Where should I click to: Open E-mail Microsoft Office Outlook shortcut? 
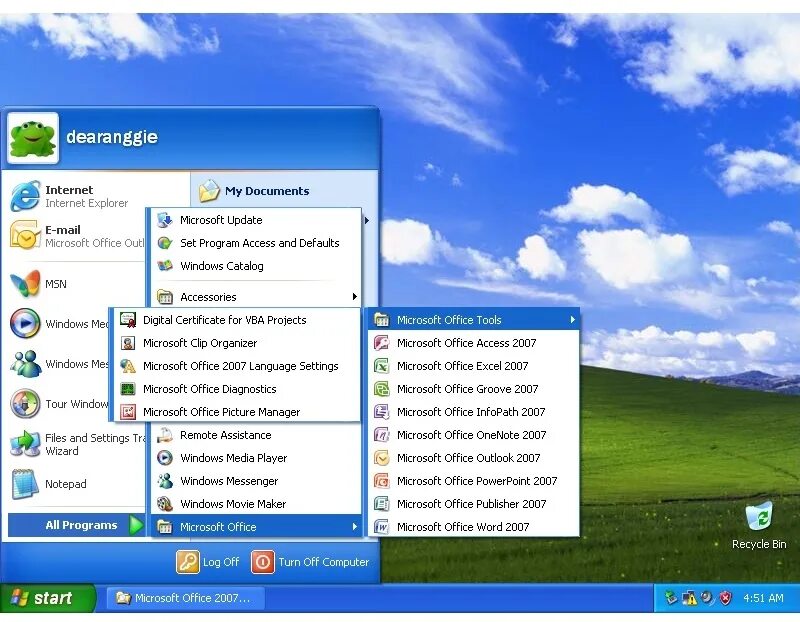click(77, 236)
